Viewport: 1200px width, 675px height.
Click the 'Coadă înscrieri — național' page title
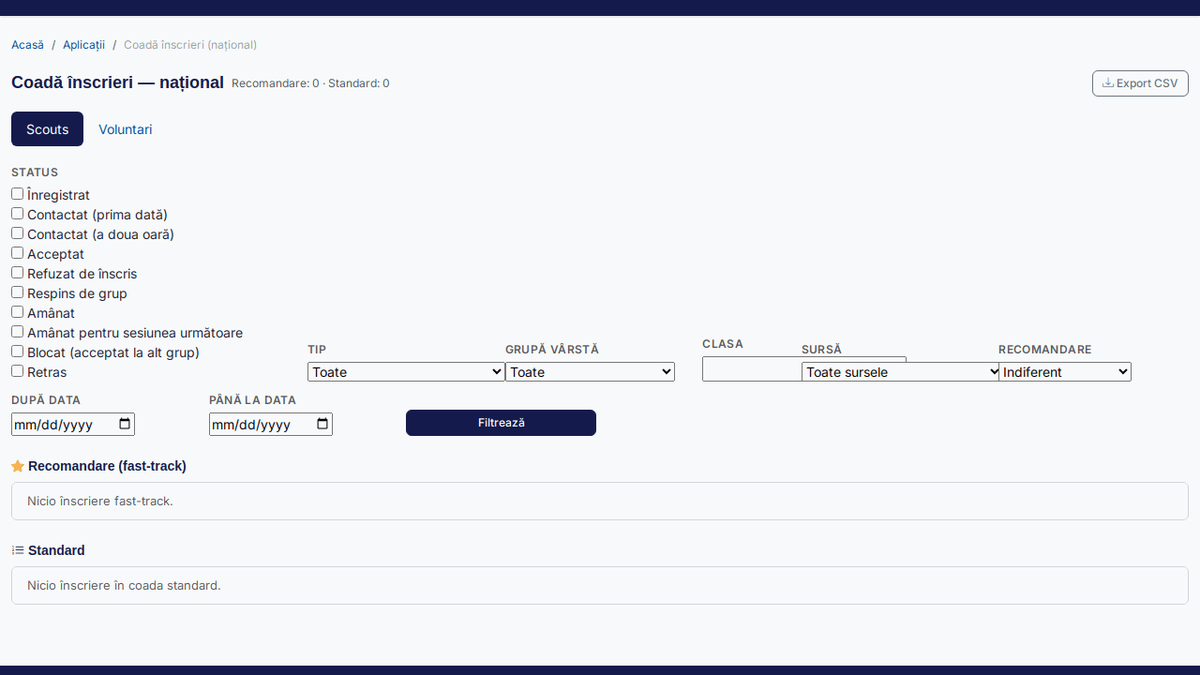(118, 82)
